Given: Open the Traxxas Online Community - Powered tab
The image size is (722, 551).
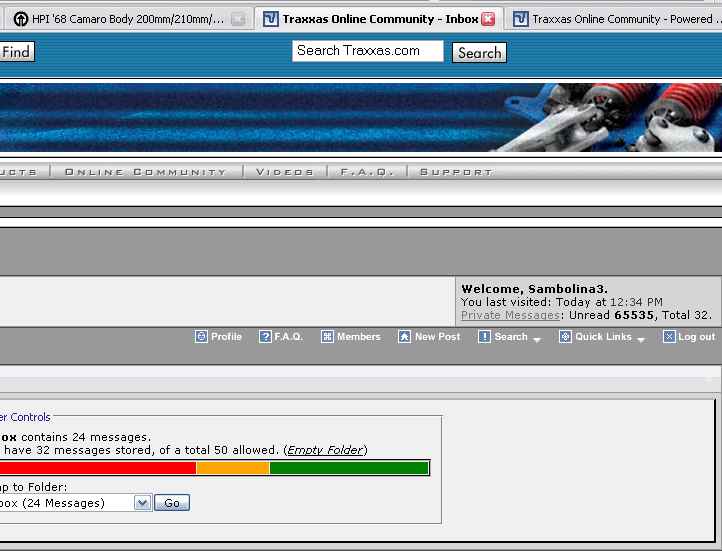Looking at the screenshot, I should tap(613, 19).
